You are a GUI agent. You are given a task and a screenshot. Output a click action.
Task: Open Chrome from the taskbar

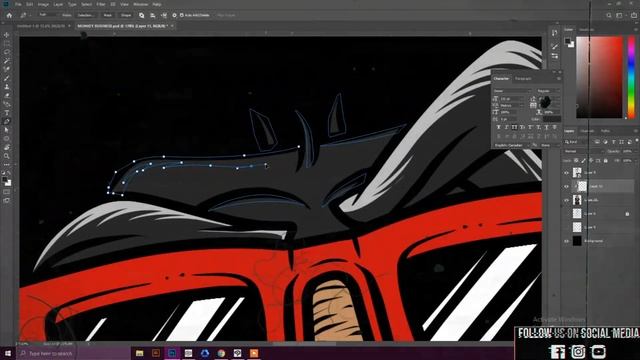point(221,353)
